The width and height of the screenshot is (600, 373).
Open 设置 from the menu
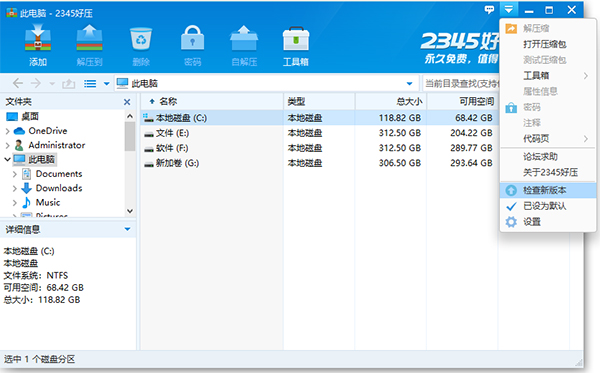tap(548, 222)
